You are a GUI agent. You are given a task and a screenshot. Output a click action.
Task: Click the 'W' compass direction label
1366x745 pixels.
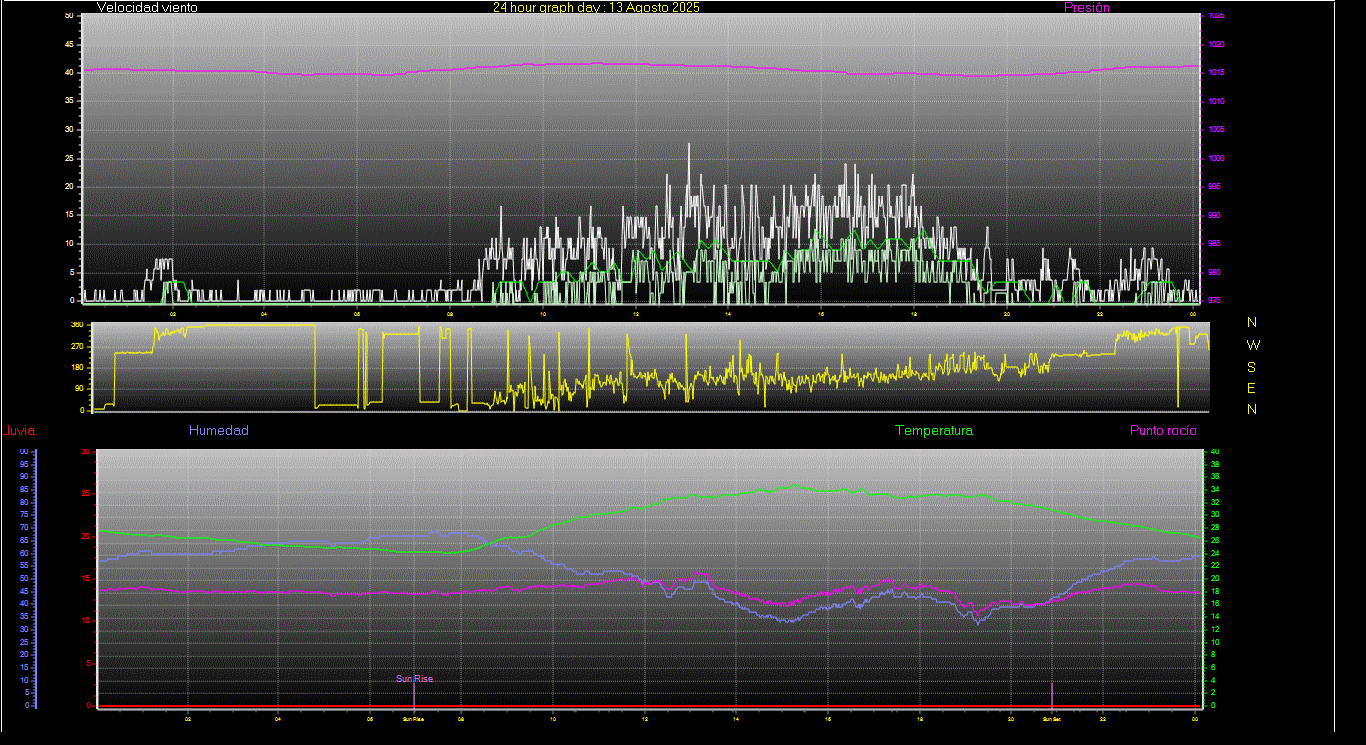pyautogui.click(x=1253, y=345)
